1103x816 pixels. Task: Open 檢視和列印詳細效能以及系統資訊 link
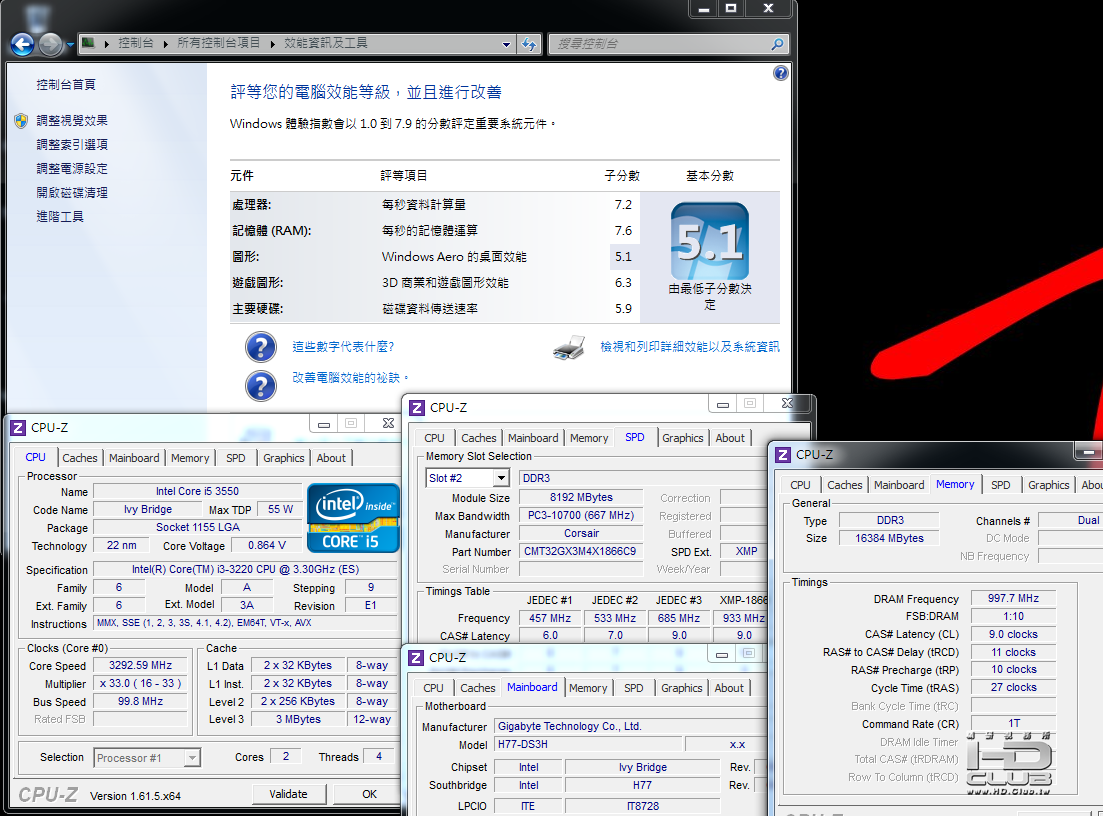click(689, 347)
